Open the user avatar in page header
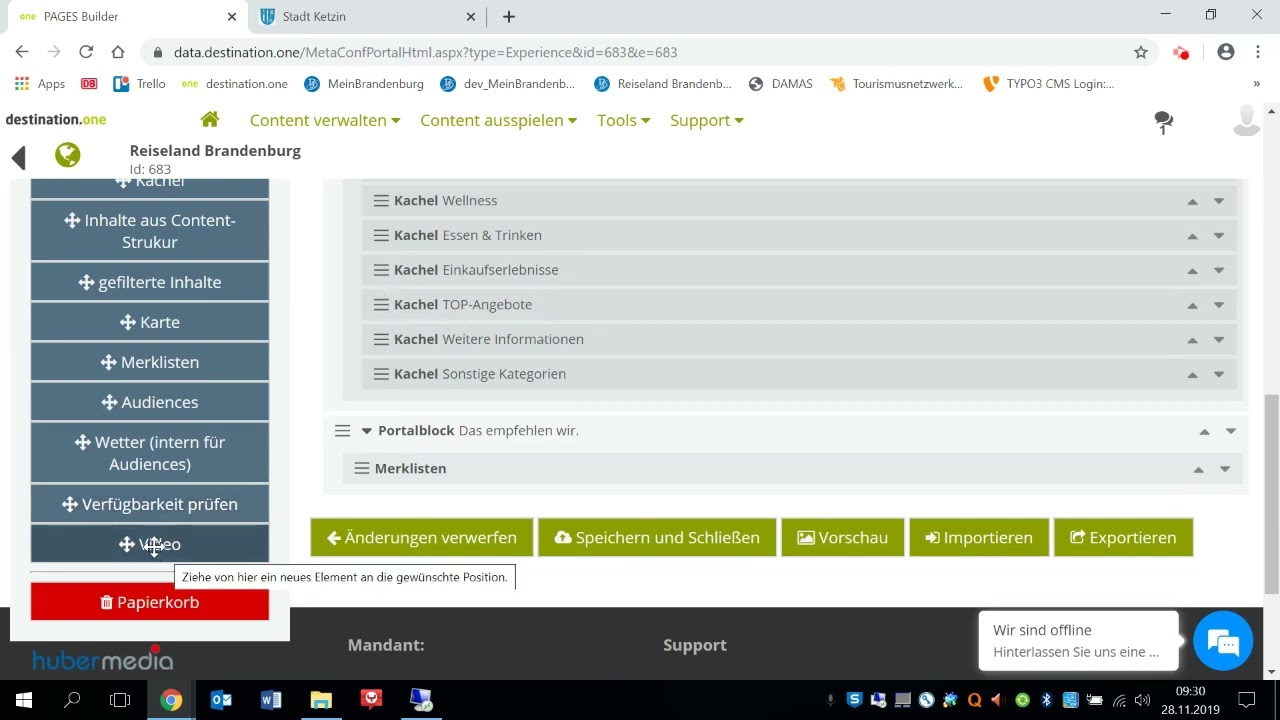Image resolution: width=1280 pixels, height=720 pixels. 1246,120
